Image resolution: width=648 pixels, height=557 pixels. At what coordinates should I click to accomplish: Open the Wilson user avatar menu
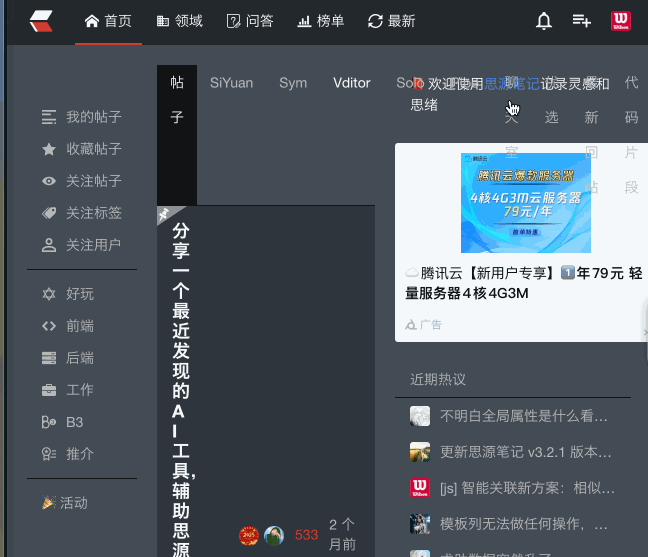tap(621, 21)
